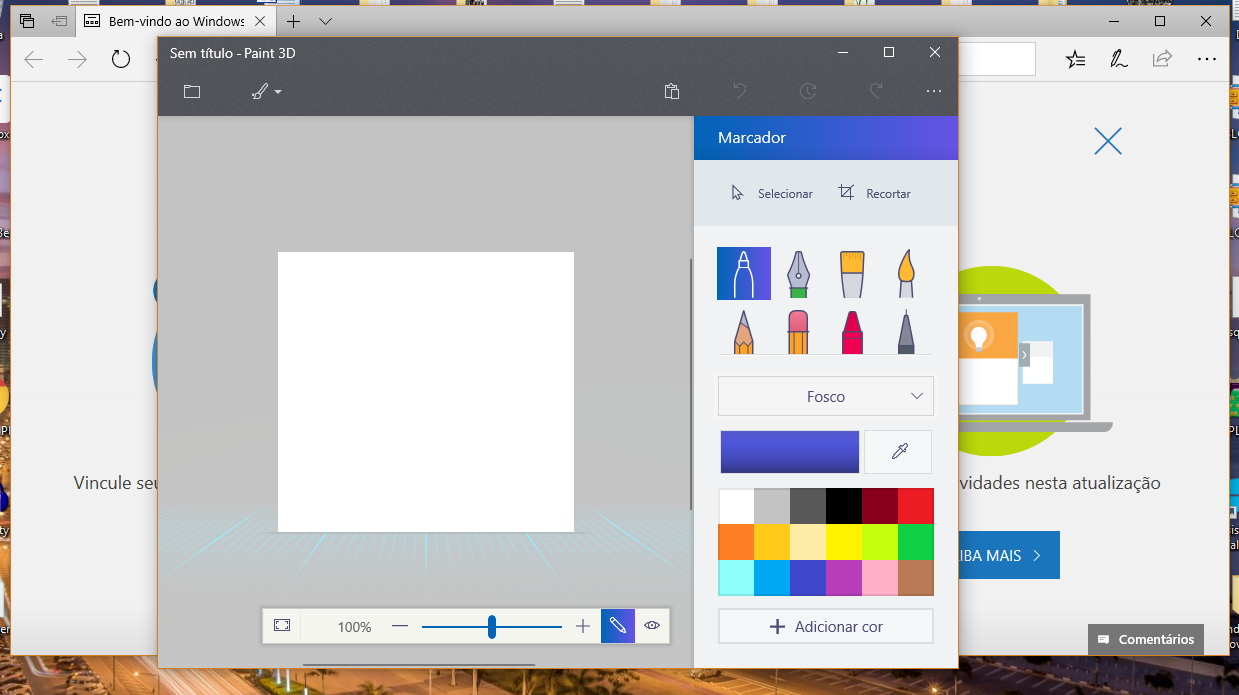
Task: Click the Selecionar tool
Action: [x=771, y=193]
